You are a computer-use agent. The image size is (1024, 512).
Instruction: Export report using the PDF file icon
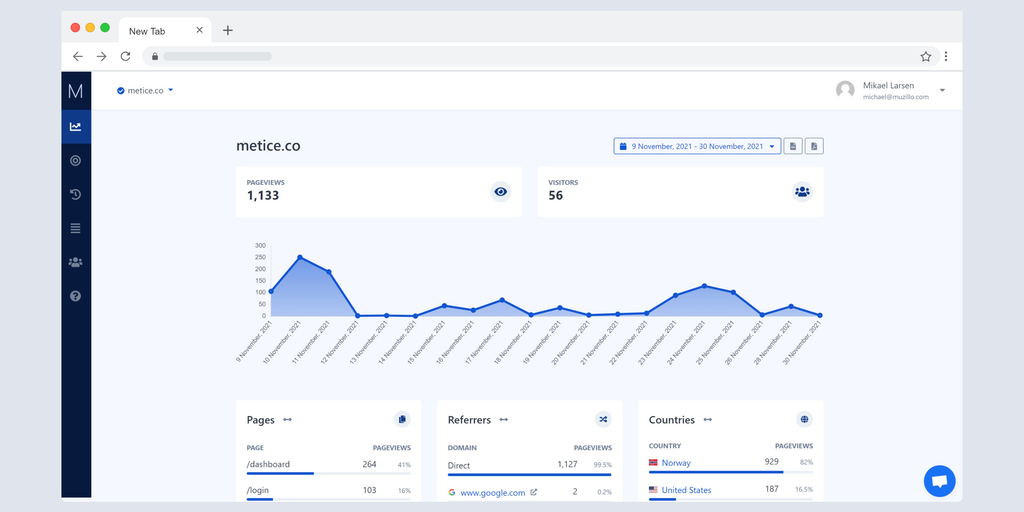click(x=792, y=146)
